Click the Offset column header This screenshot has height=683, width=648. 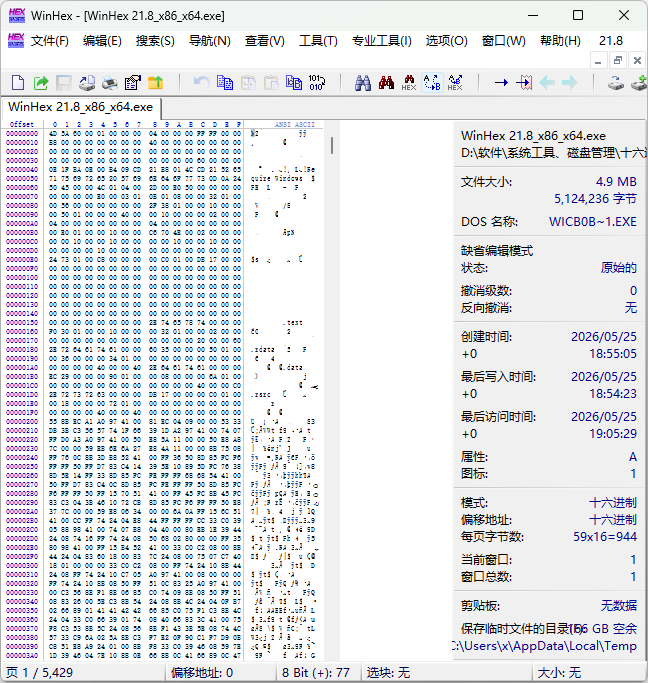click(x=21, y=124)
